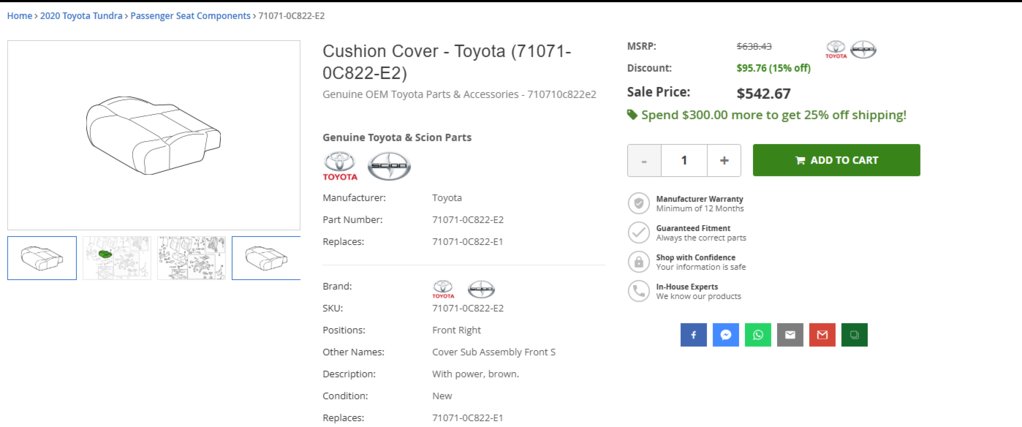
Task: Open Passenger Seat Components breadcrumb
Action: [190, 16]
